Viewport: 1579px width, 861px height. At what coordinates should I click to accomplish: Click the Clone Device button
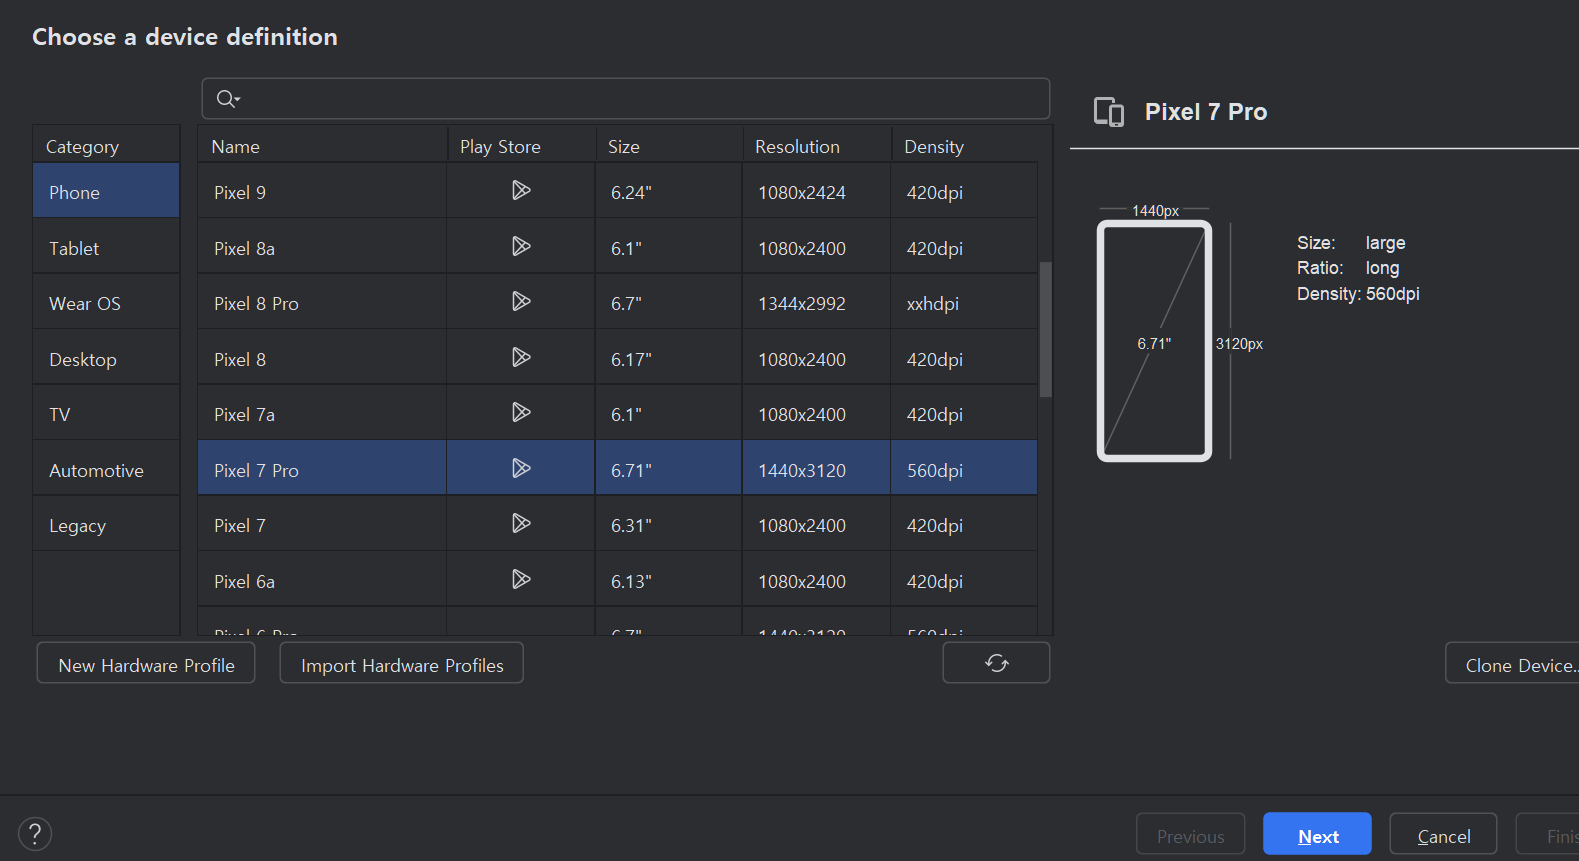point(1512,664)
